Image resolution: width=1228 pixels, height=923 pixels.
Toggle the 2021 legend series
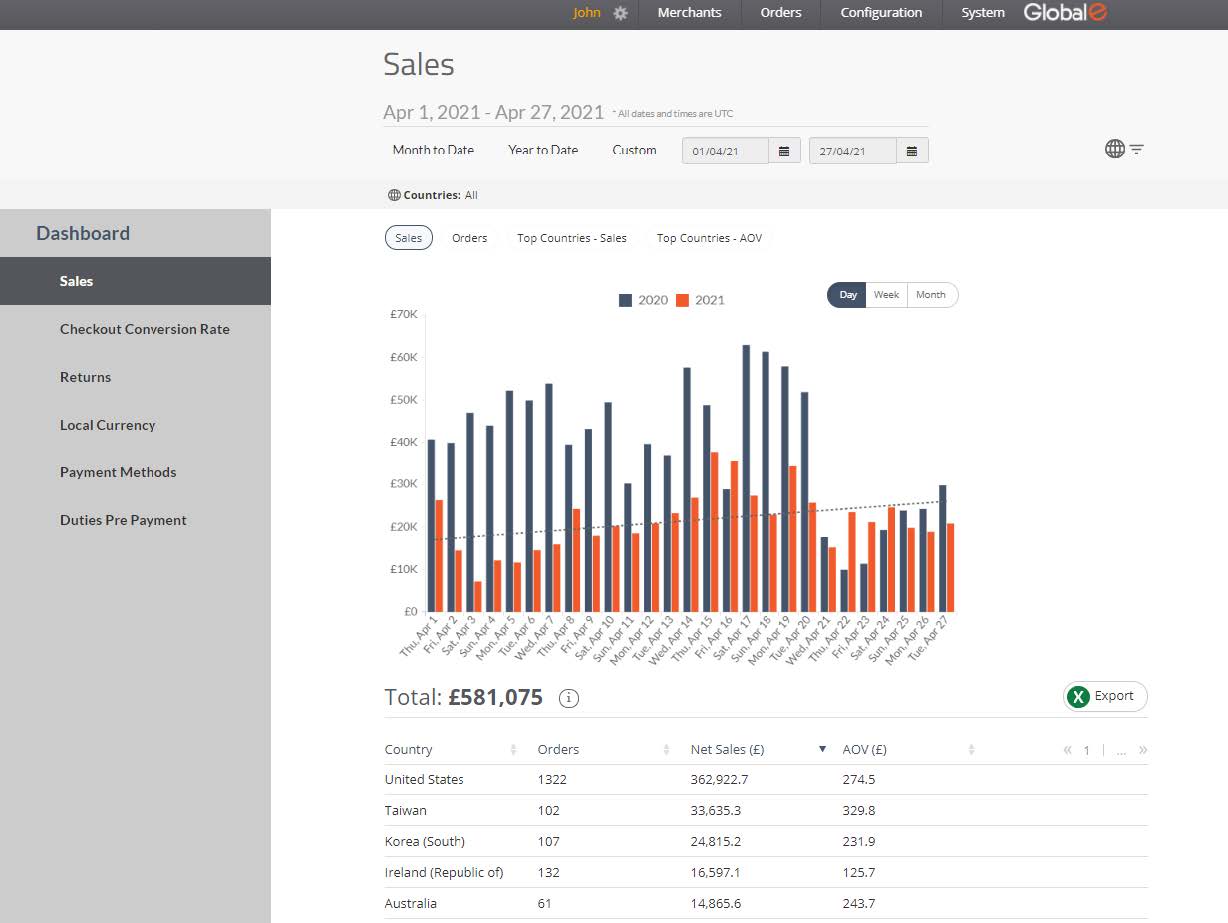(x=700, y=300)
